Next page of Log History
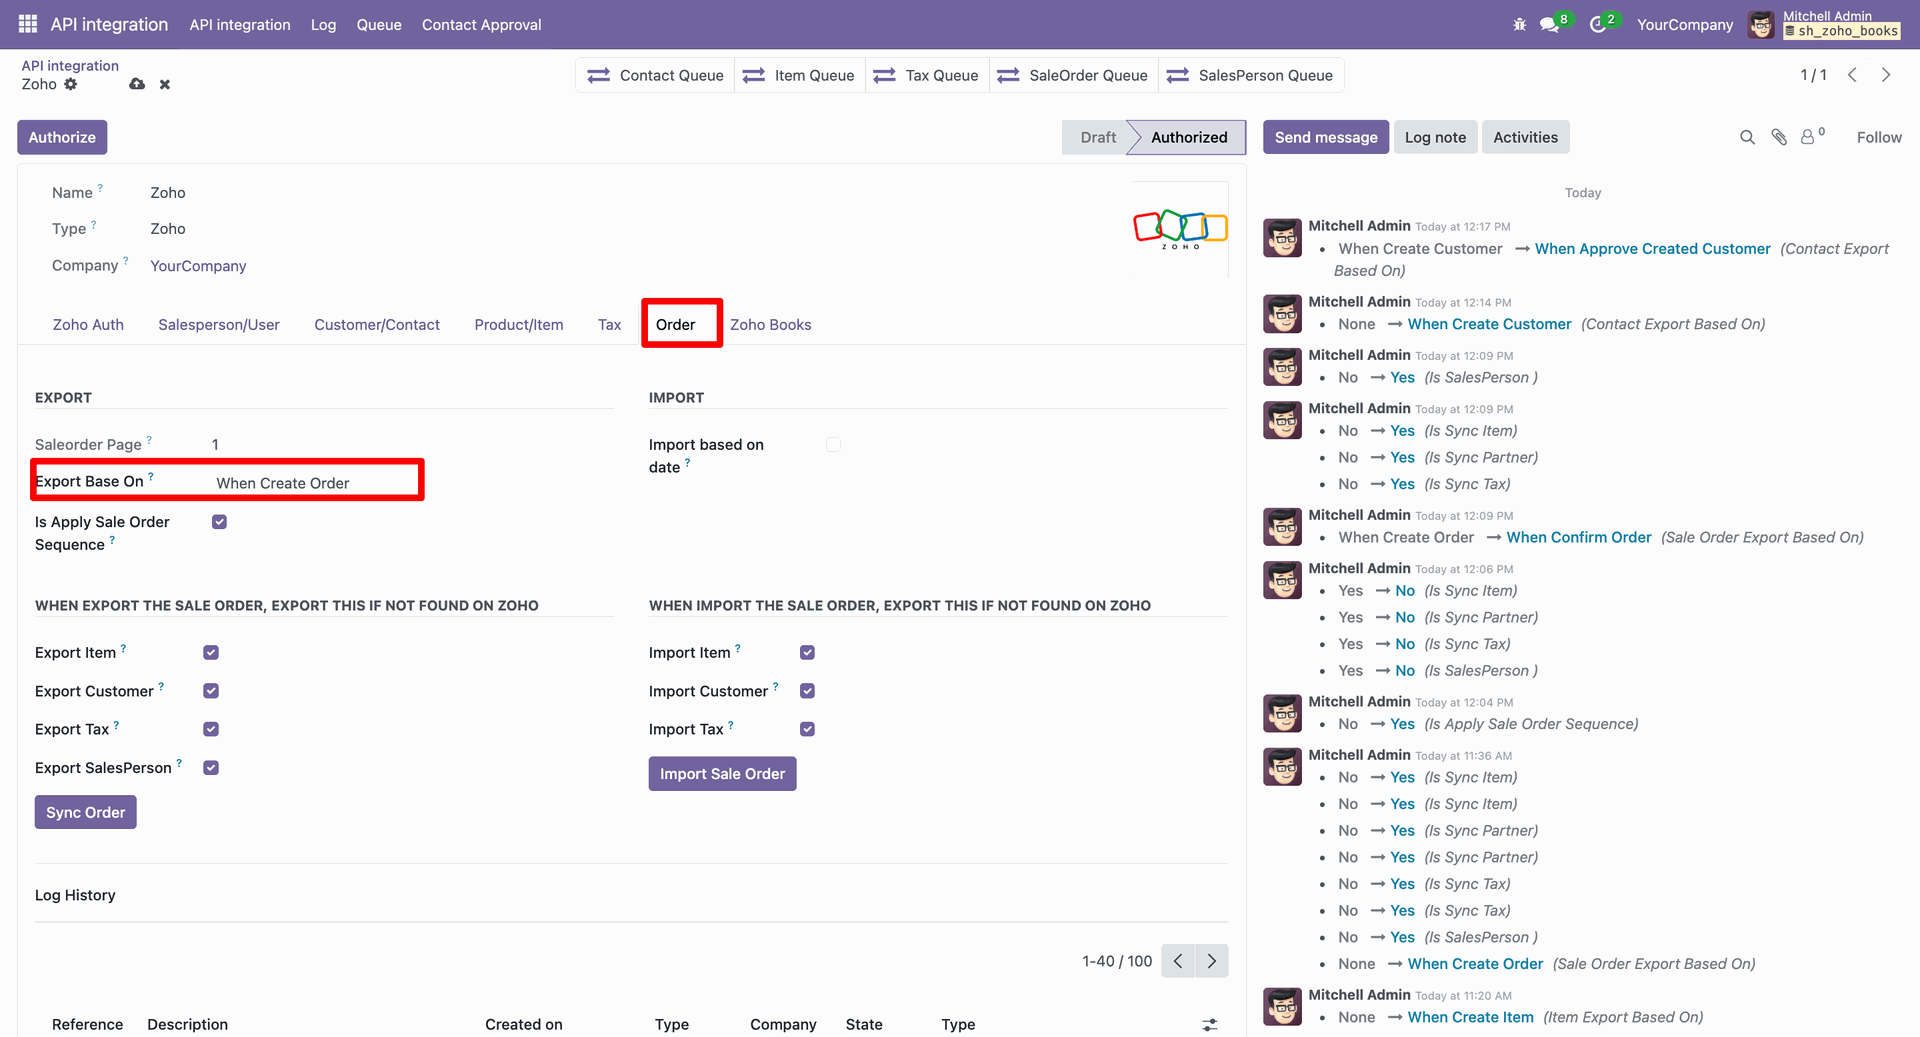The image size is (1920, 1037). 1212,961
